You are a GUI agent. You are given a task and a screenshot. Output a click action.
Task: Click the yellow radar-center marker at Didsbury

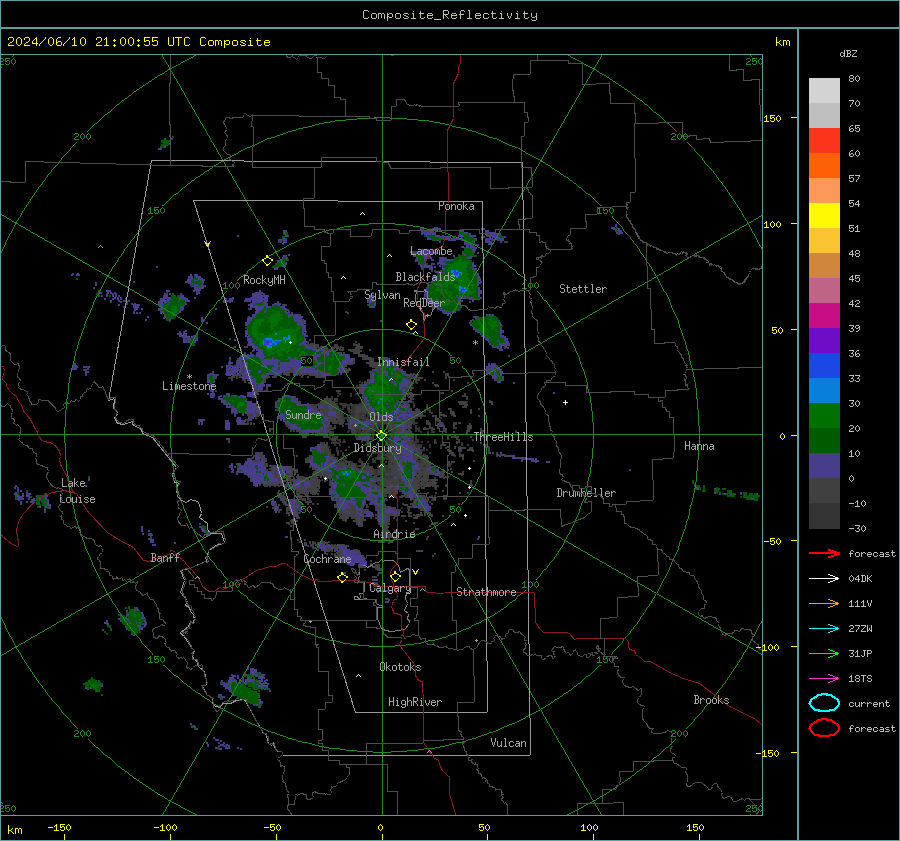381,436
